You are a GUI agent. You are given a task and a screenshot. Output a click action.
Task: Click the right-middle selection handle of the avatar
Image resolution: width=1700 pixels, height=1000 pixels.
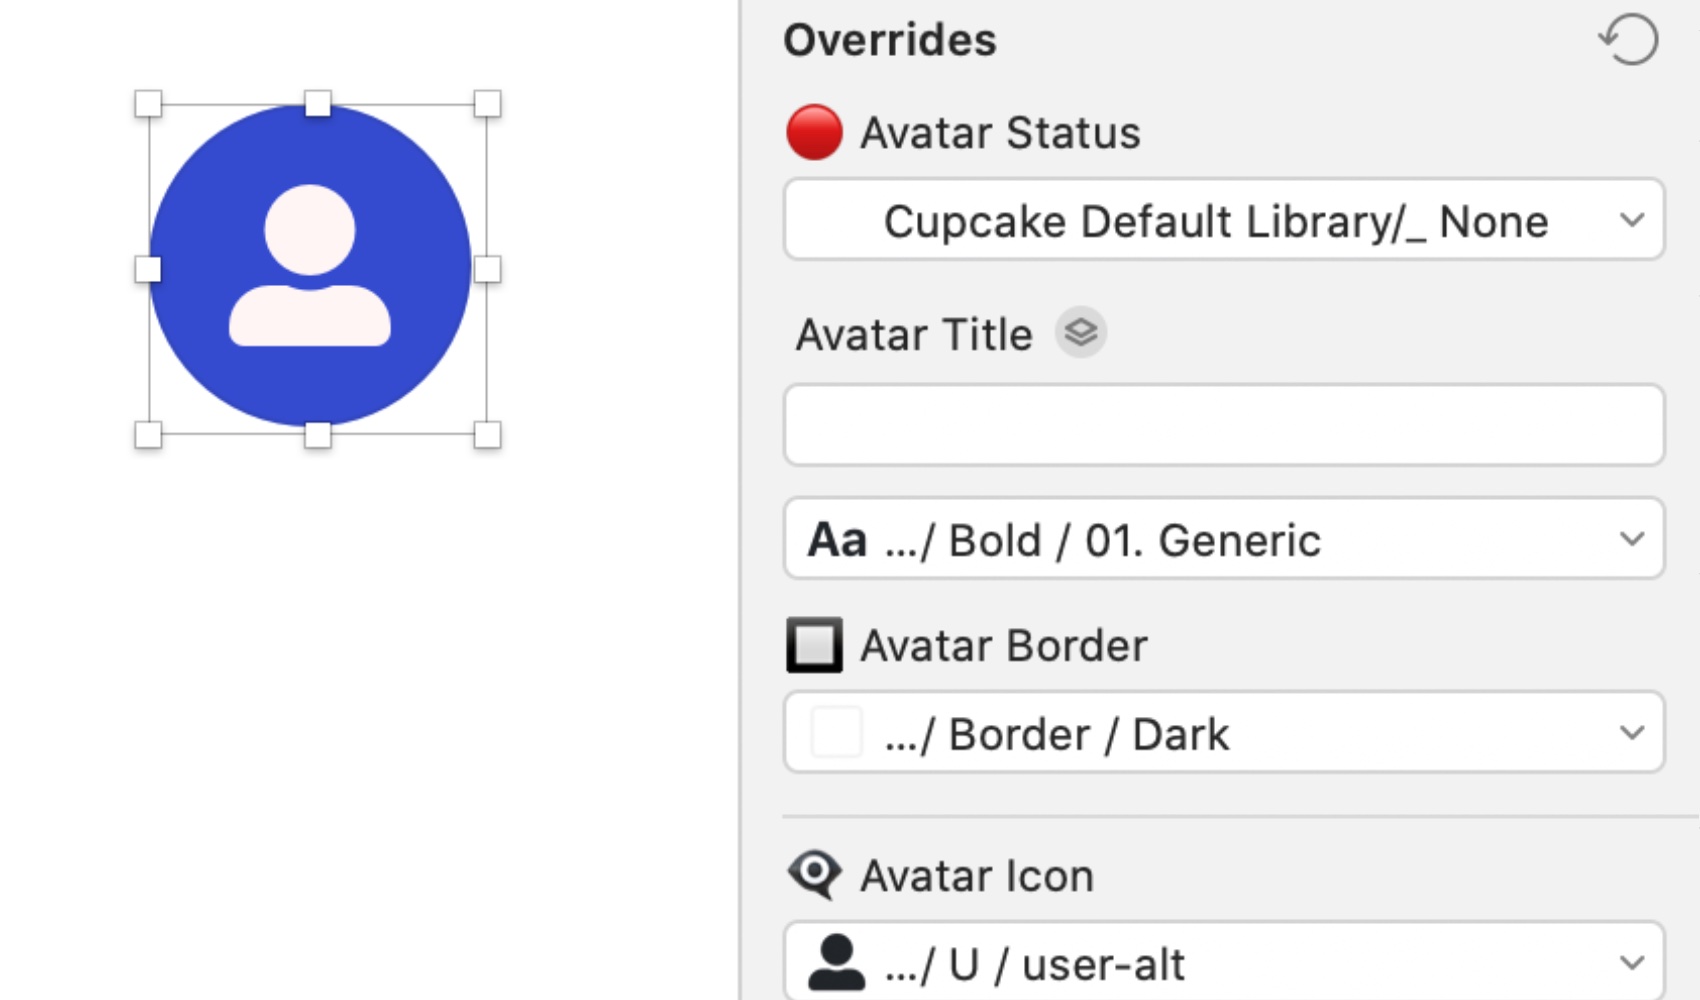pyautogui.click(x=487, y=269)
